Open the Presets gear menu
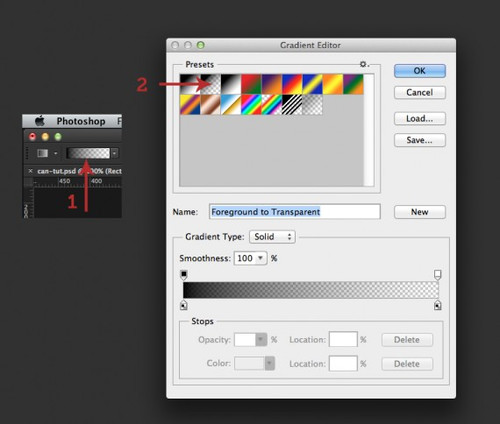Viewport: 500px width, 424px height. [x=364, y=64]
